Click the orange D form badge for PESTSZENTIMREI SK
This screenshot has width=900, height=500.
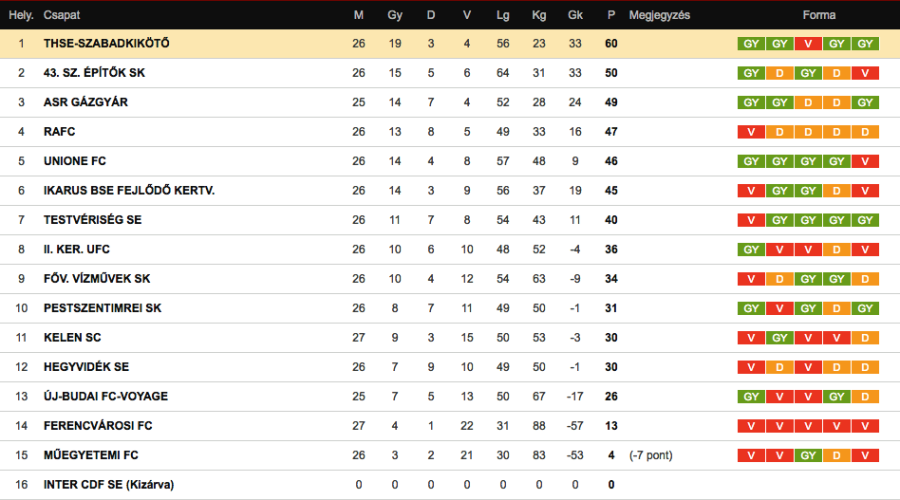tap(837, 308)
